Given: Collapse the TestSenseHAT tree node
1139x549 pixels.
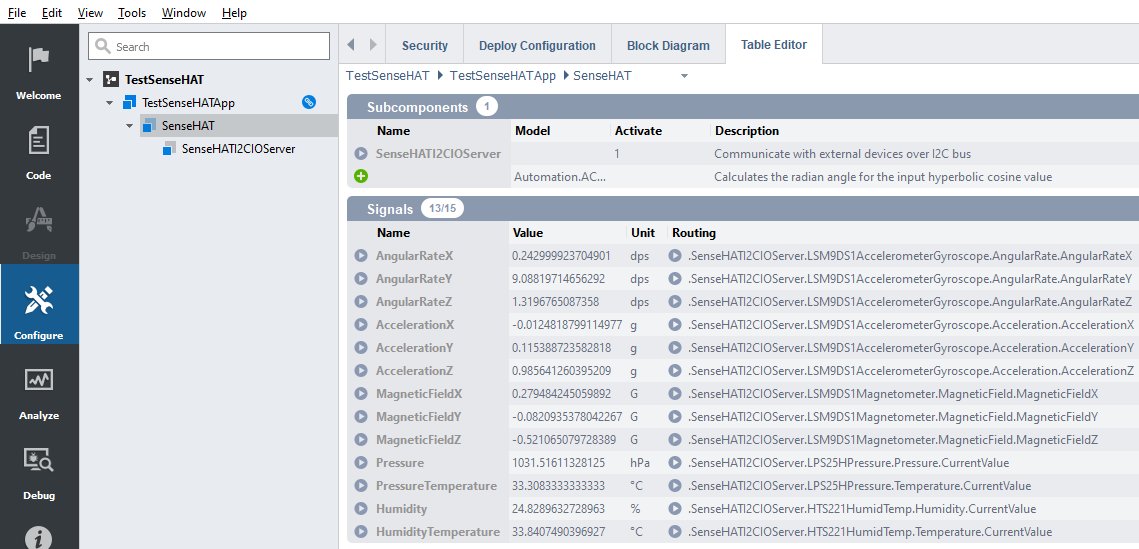Looking at the screenshot, I should [x=89, y=80].
